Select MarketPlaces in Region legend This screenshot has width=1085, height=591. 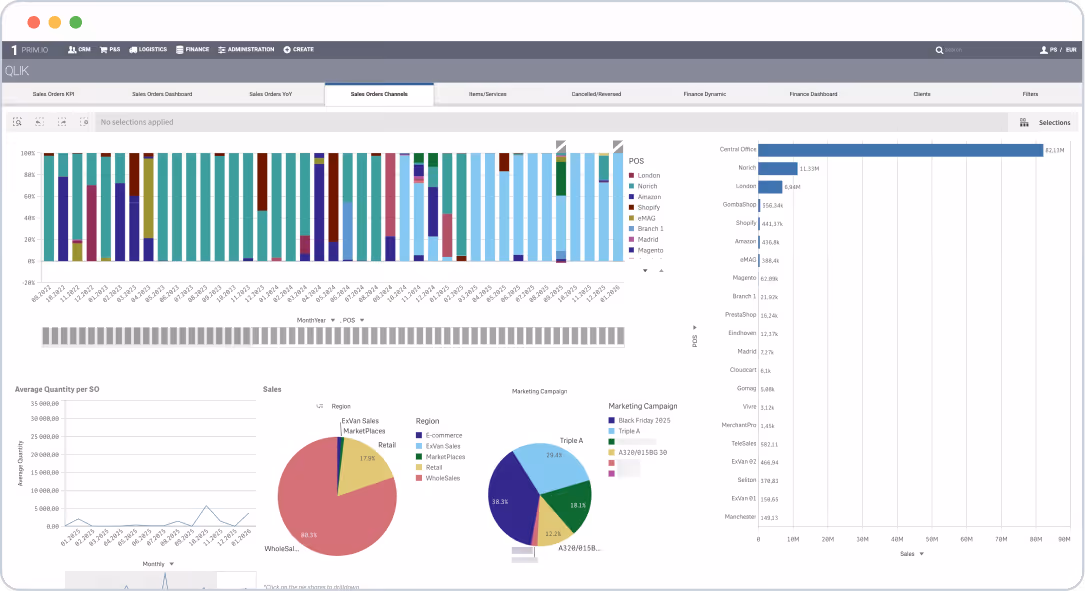point(440,457)
